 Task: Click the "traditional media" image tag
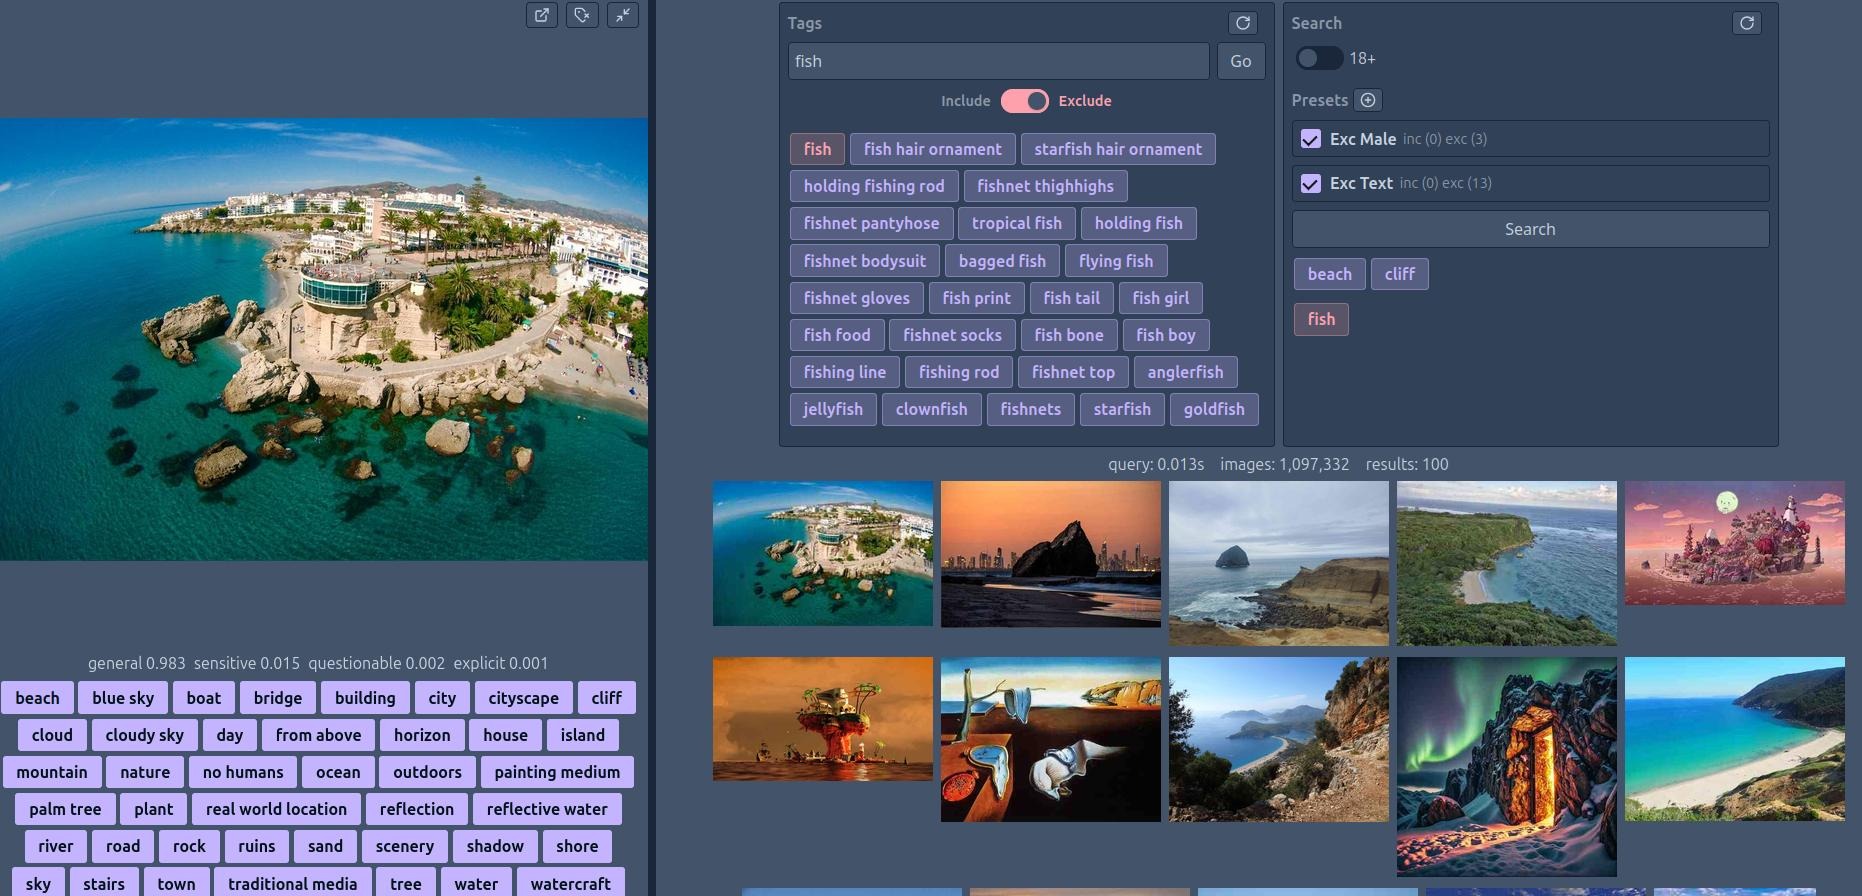292,884
